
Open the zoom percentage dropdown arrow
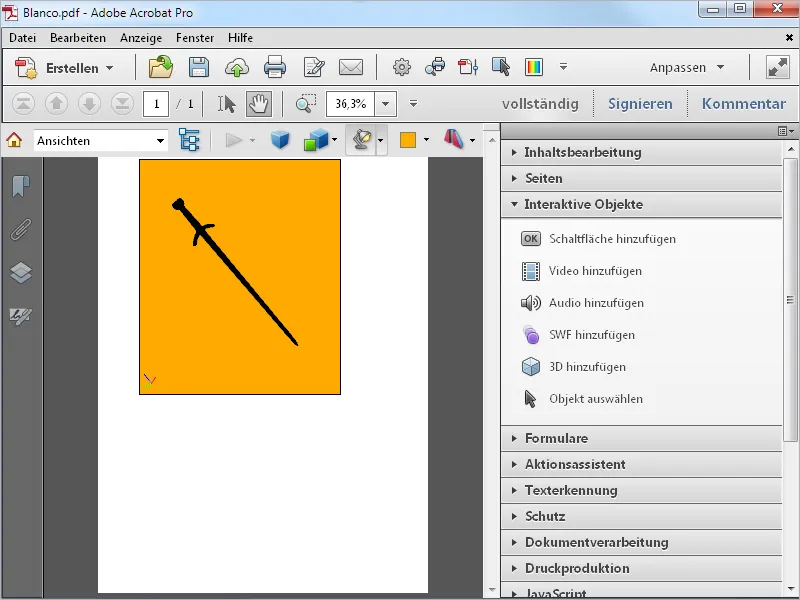386,104
